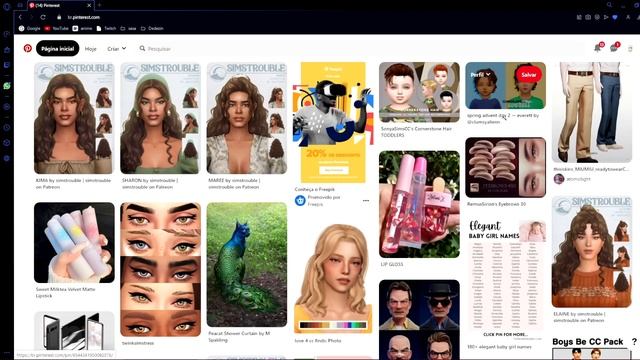
Task: Close the Pinterest browser tab
Action: (x=89, y=5)
